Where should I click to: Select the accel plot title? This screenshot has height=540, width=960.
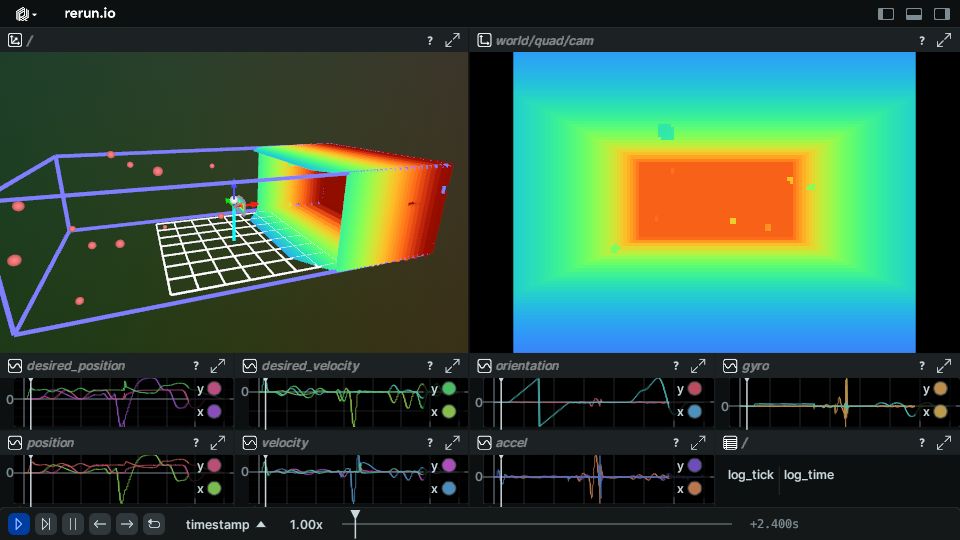pos(511,443)
